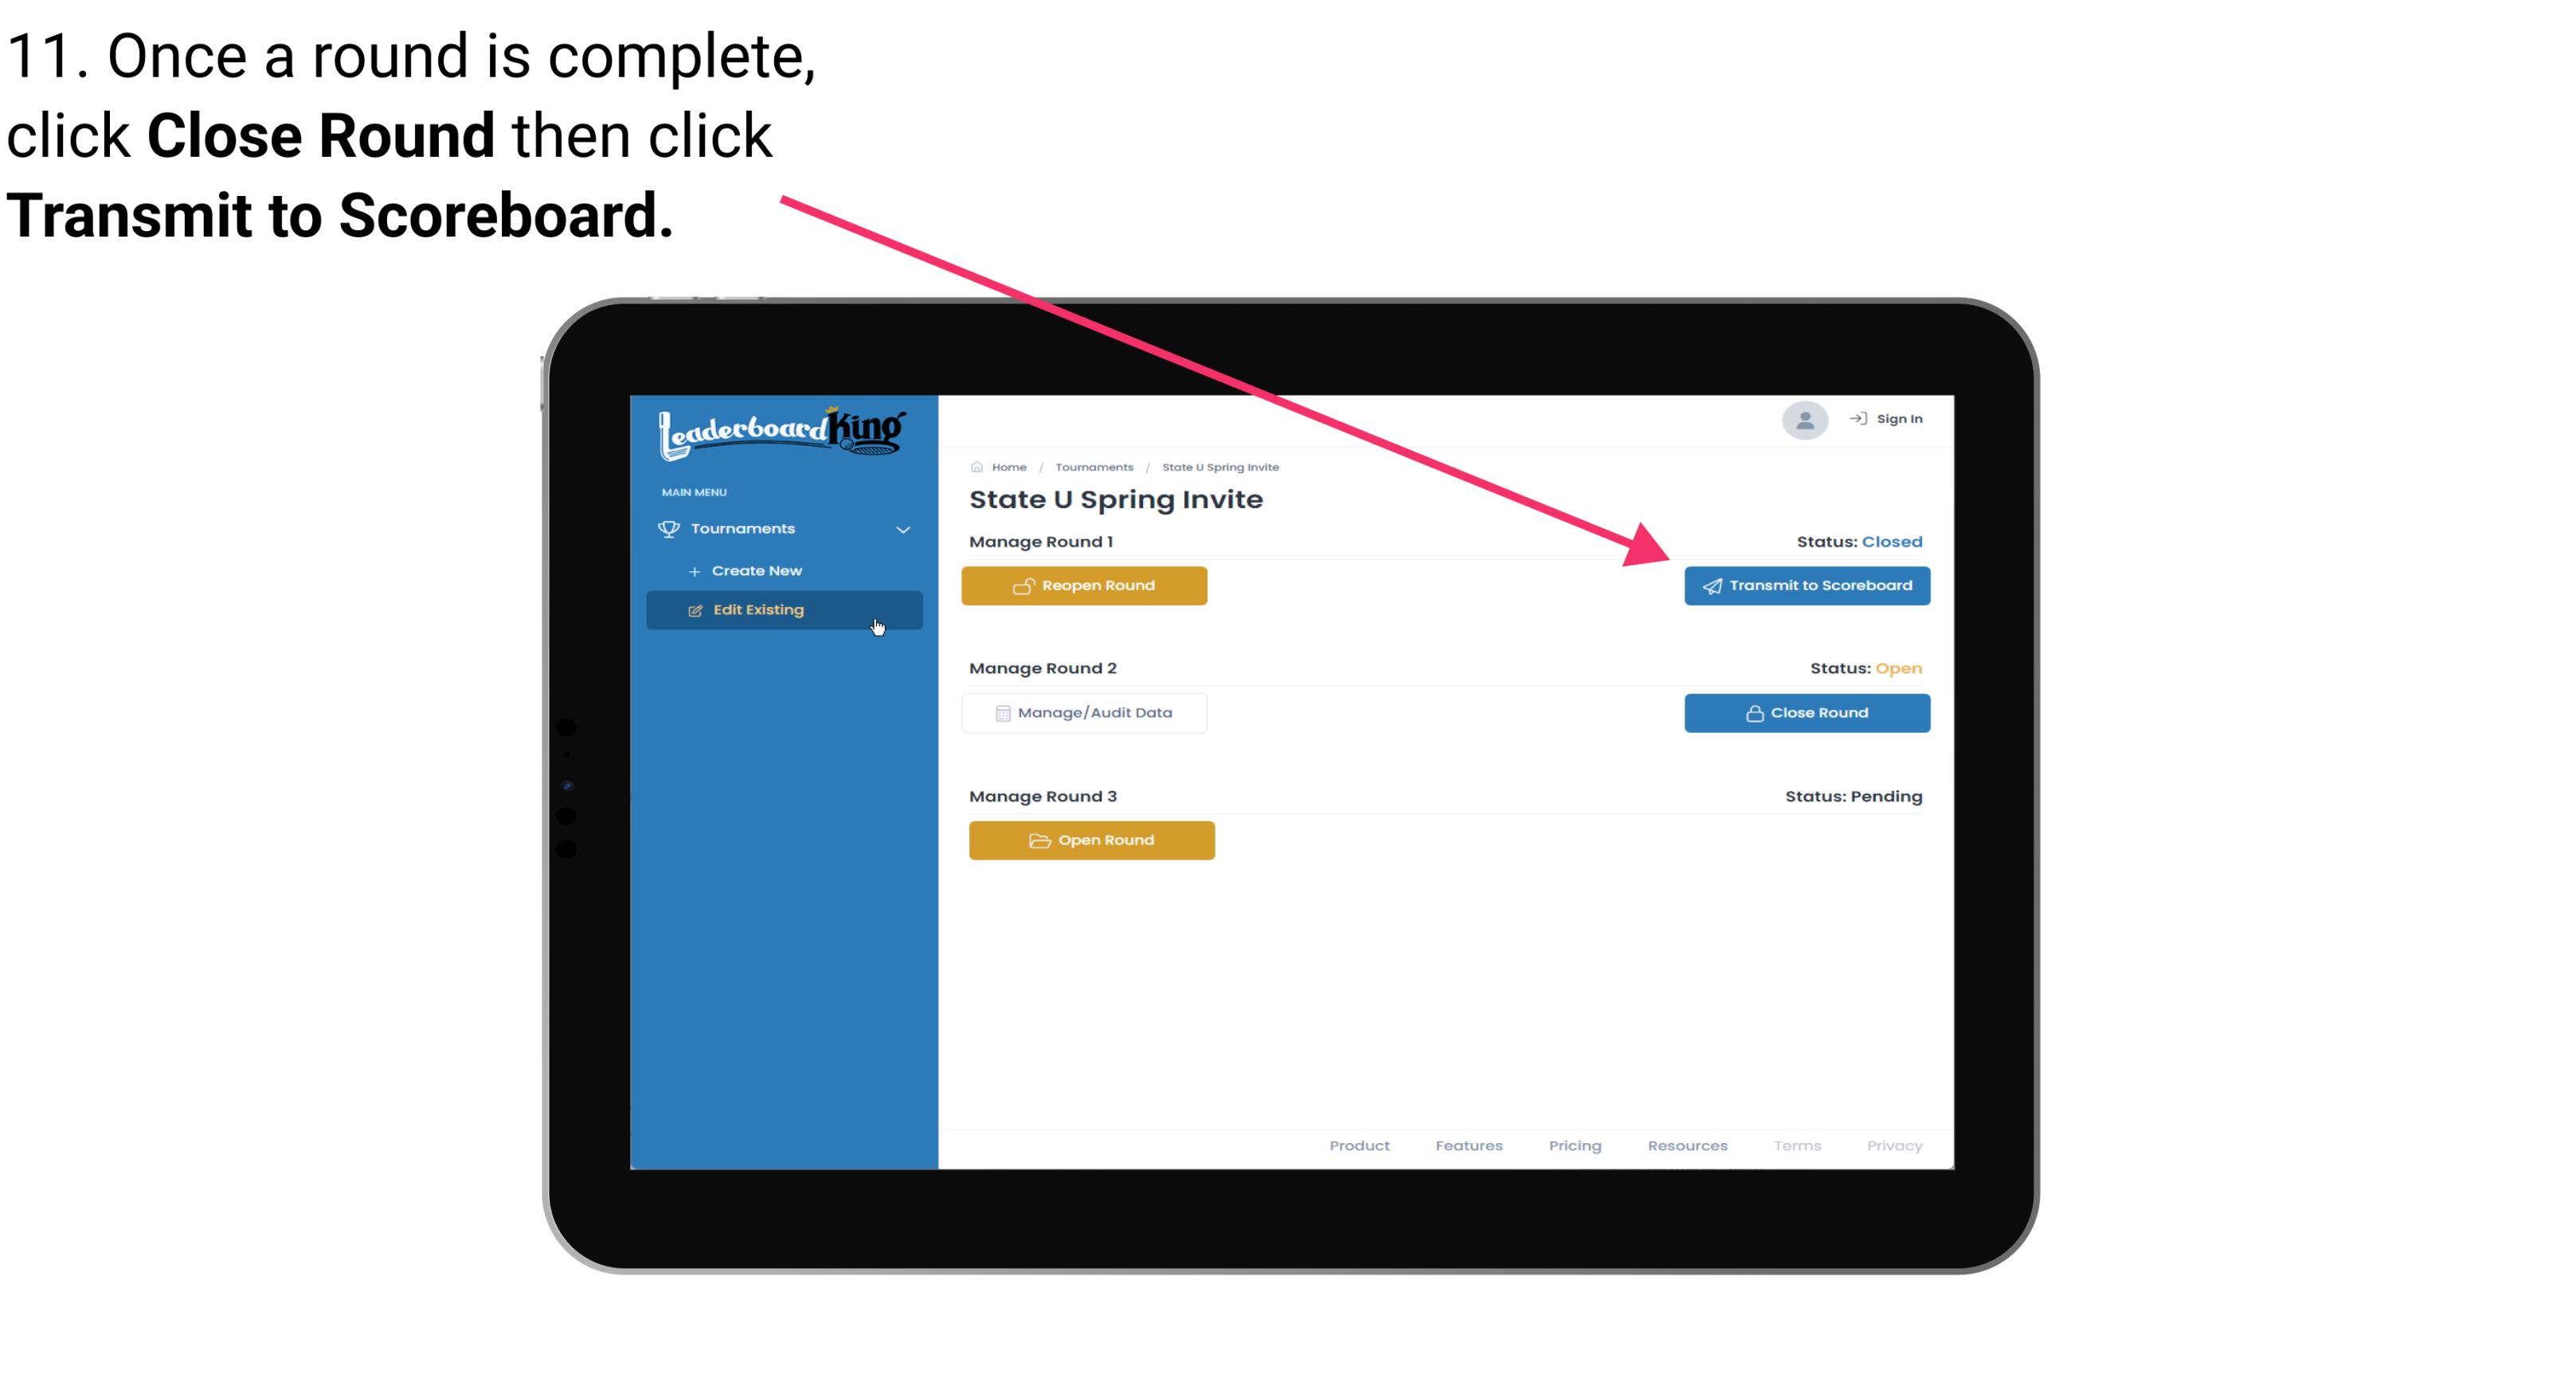Screen dimensions: 2576x1386
Task: Click the Reopen Round icon for Round 1
Action: pyautogui.click(x=1024, y=585)
